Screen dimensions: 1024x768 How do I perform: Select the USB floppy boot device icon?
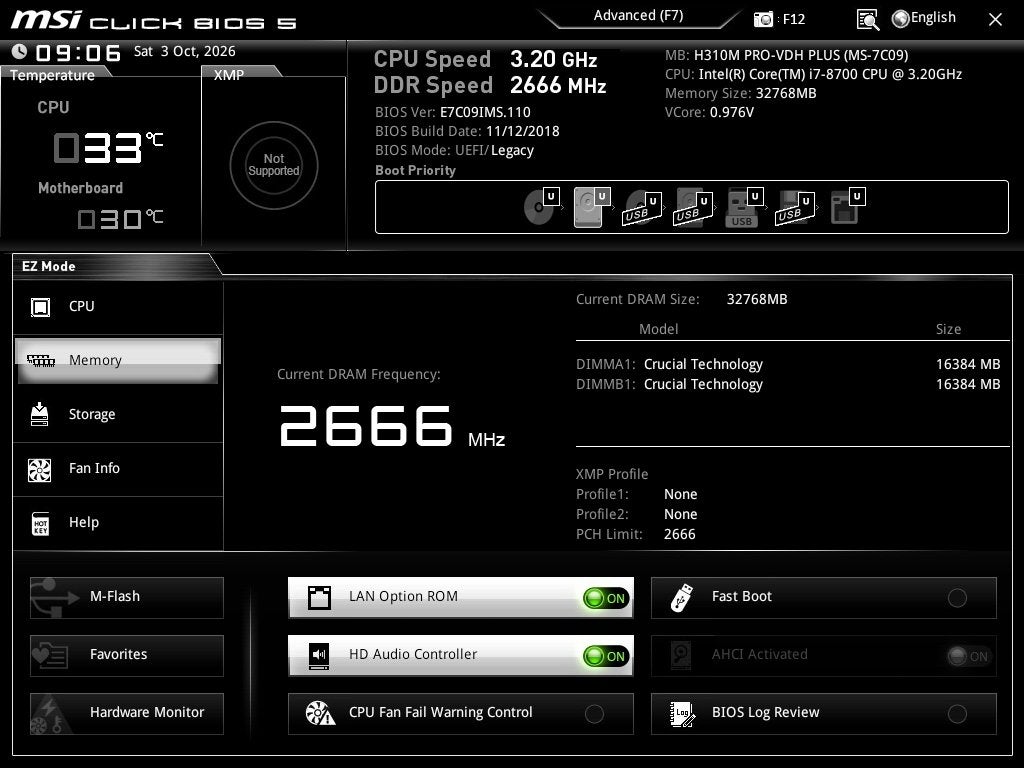point(795,208)
